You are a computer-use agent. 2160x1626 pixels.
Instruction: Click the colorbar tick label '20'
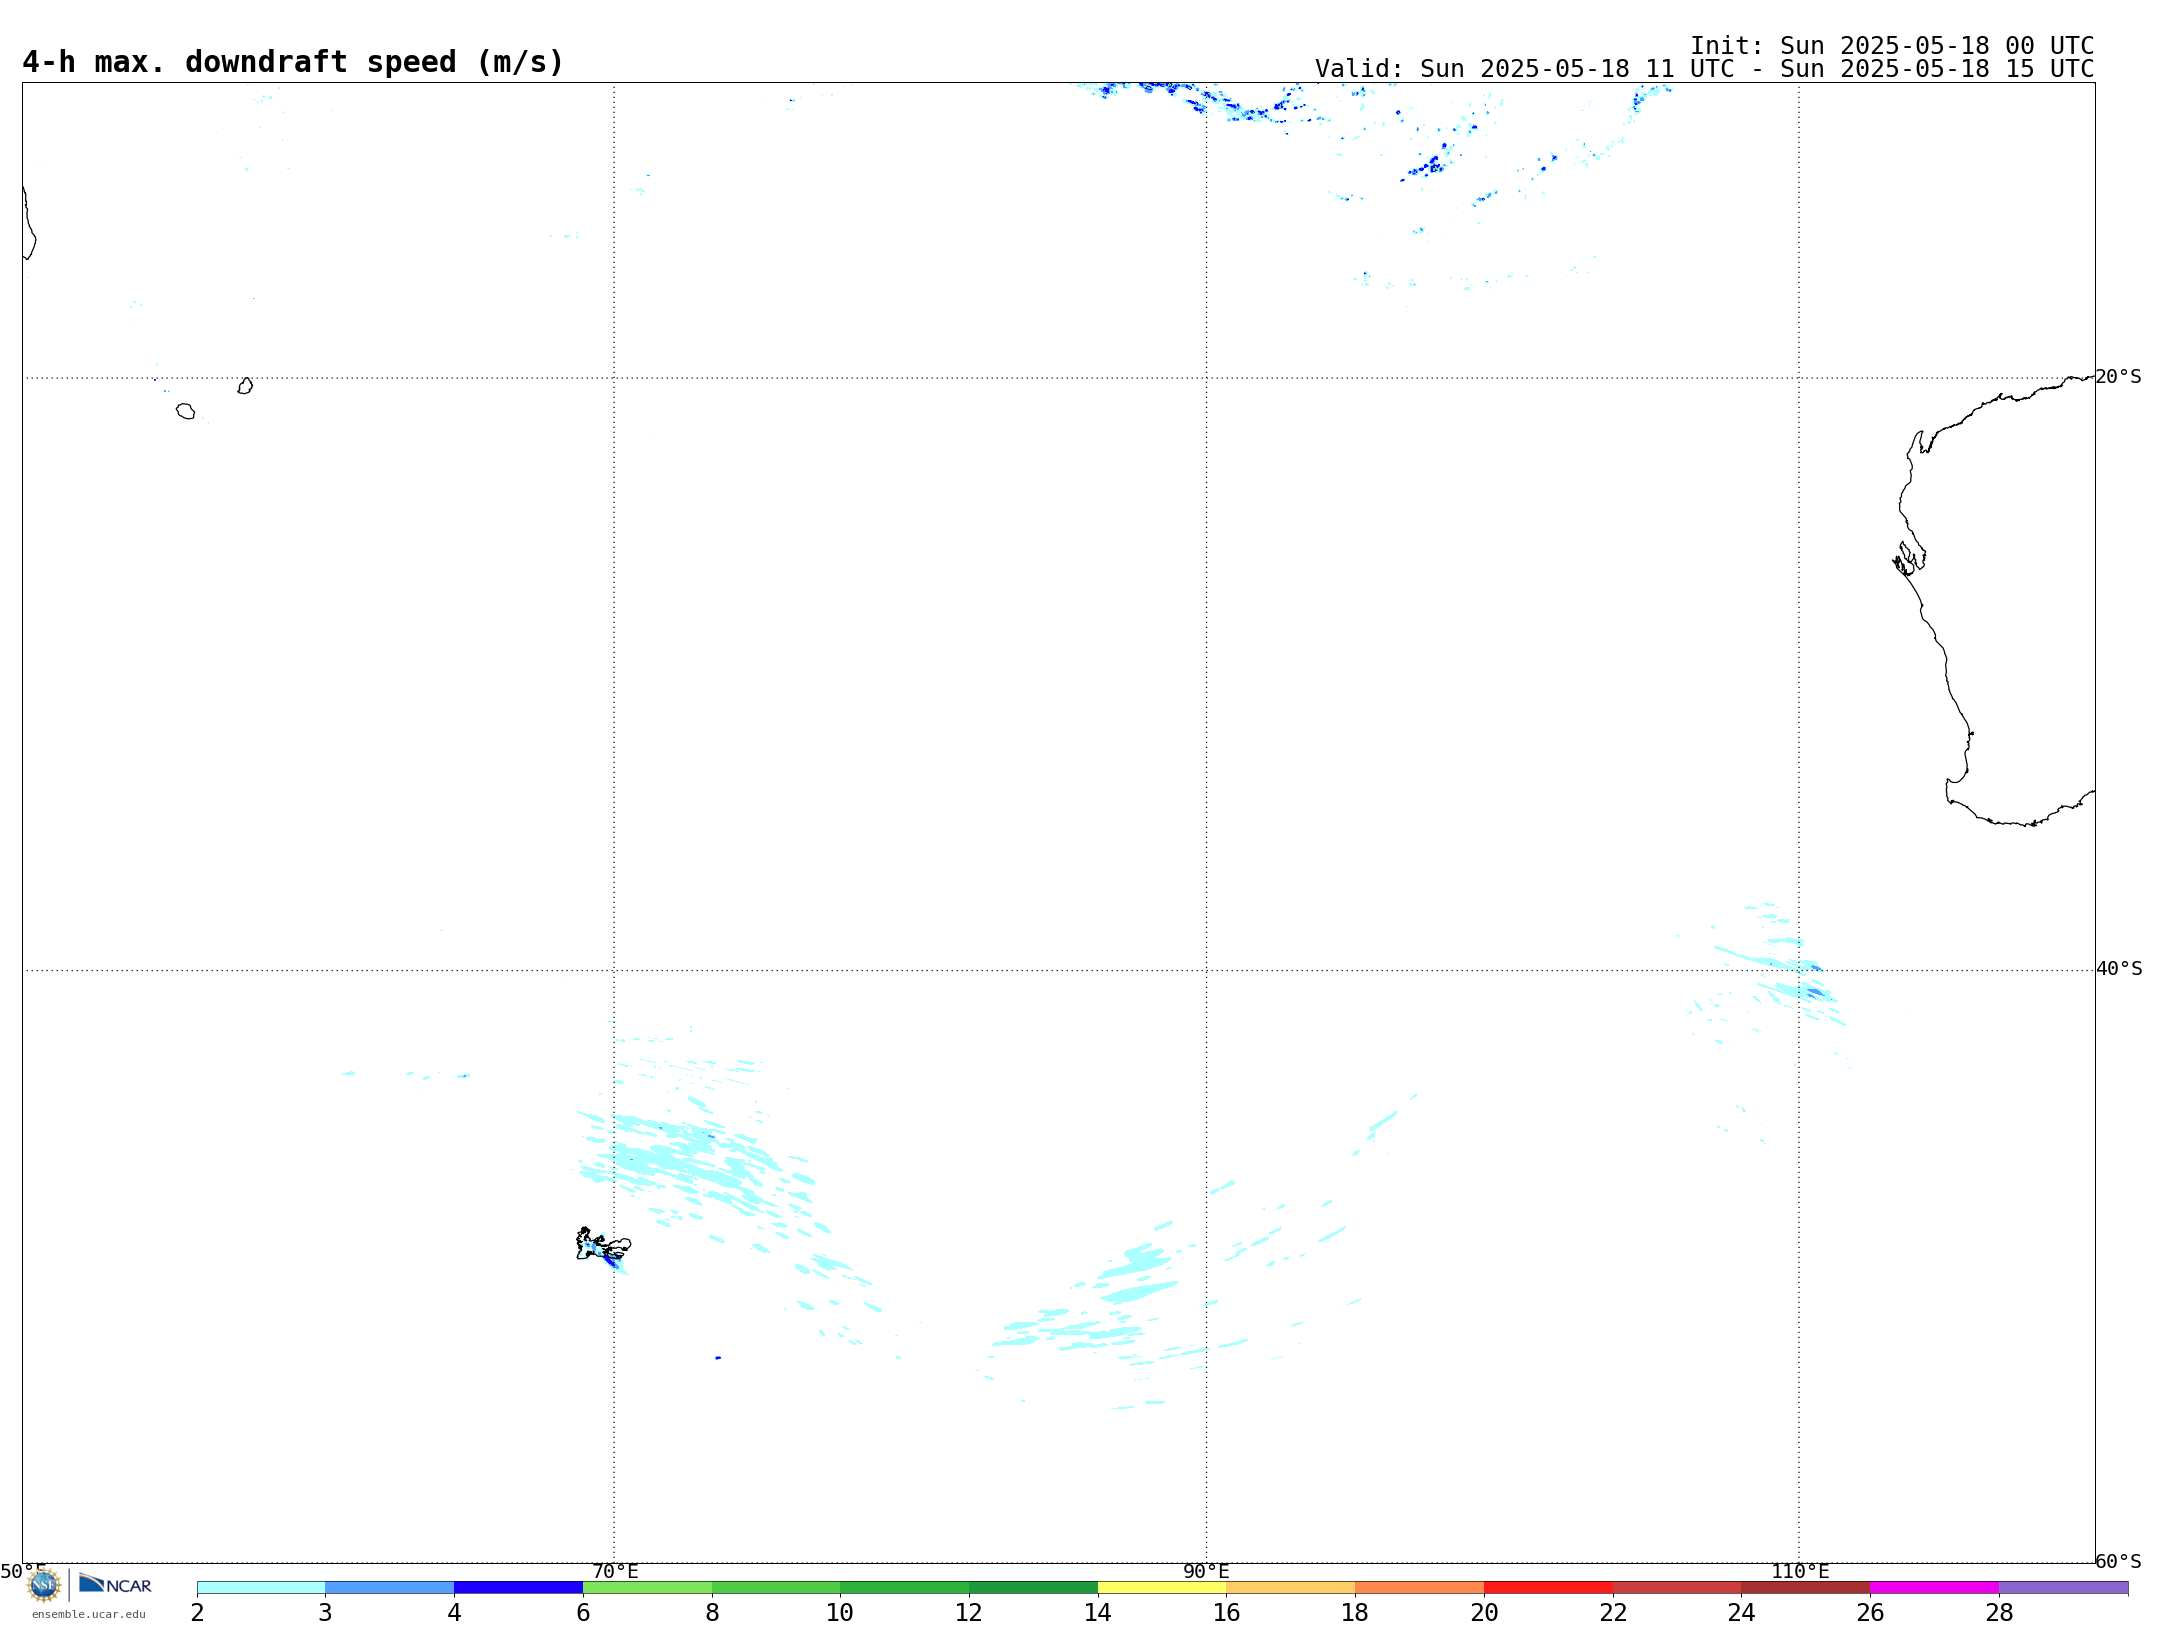coord(1484,1612)
